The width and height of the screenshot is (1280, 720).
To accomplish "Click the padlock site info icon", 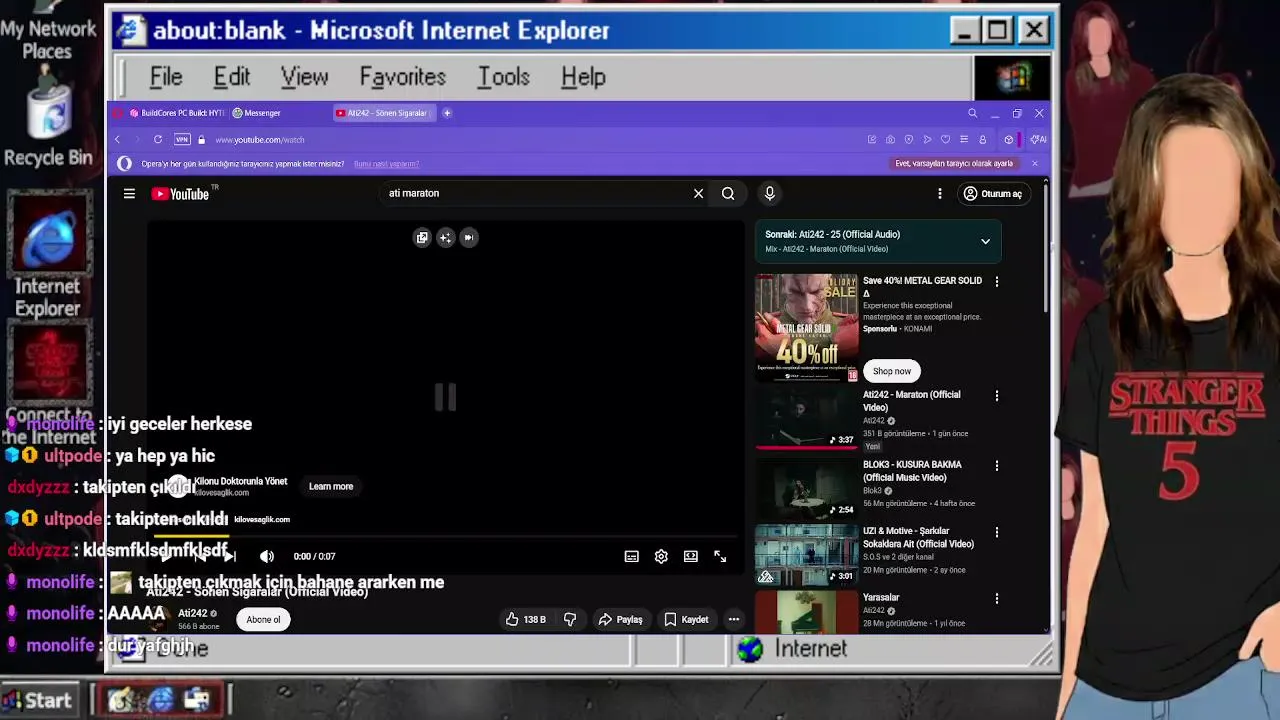I will 201,140.
